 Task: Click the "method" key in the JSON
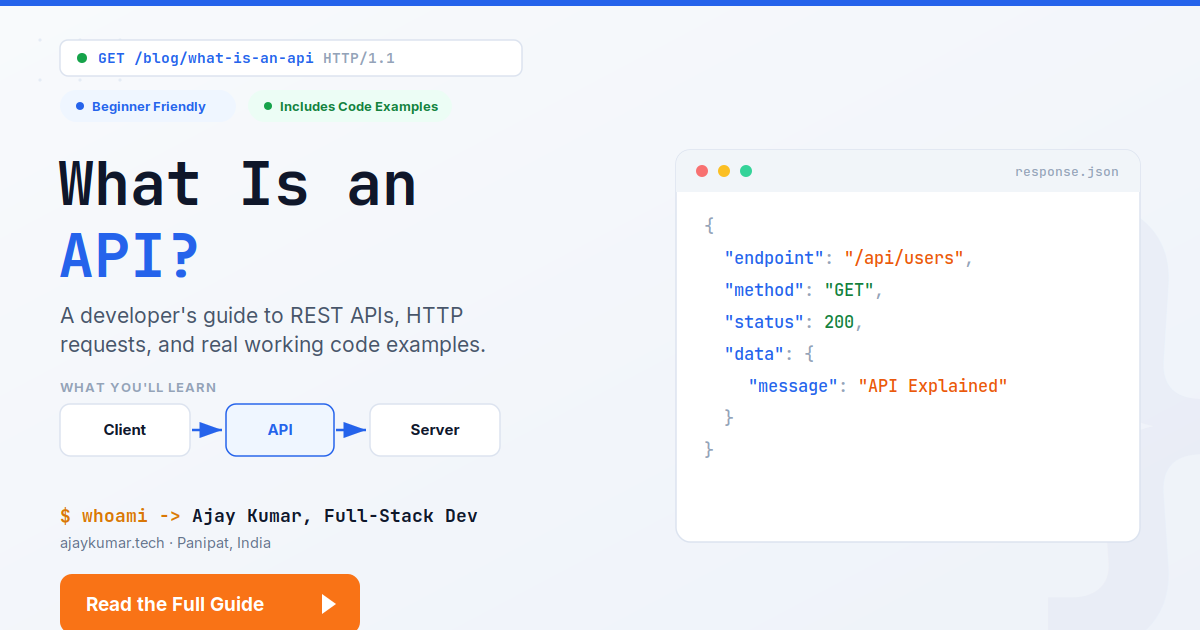[764, 290]
